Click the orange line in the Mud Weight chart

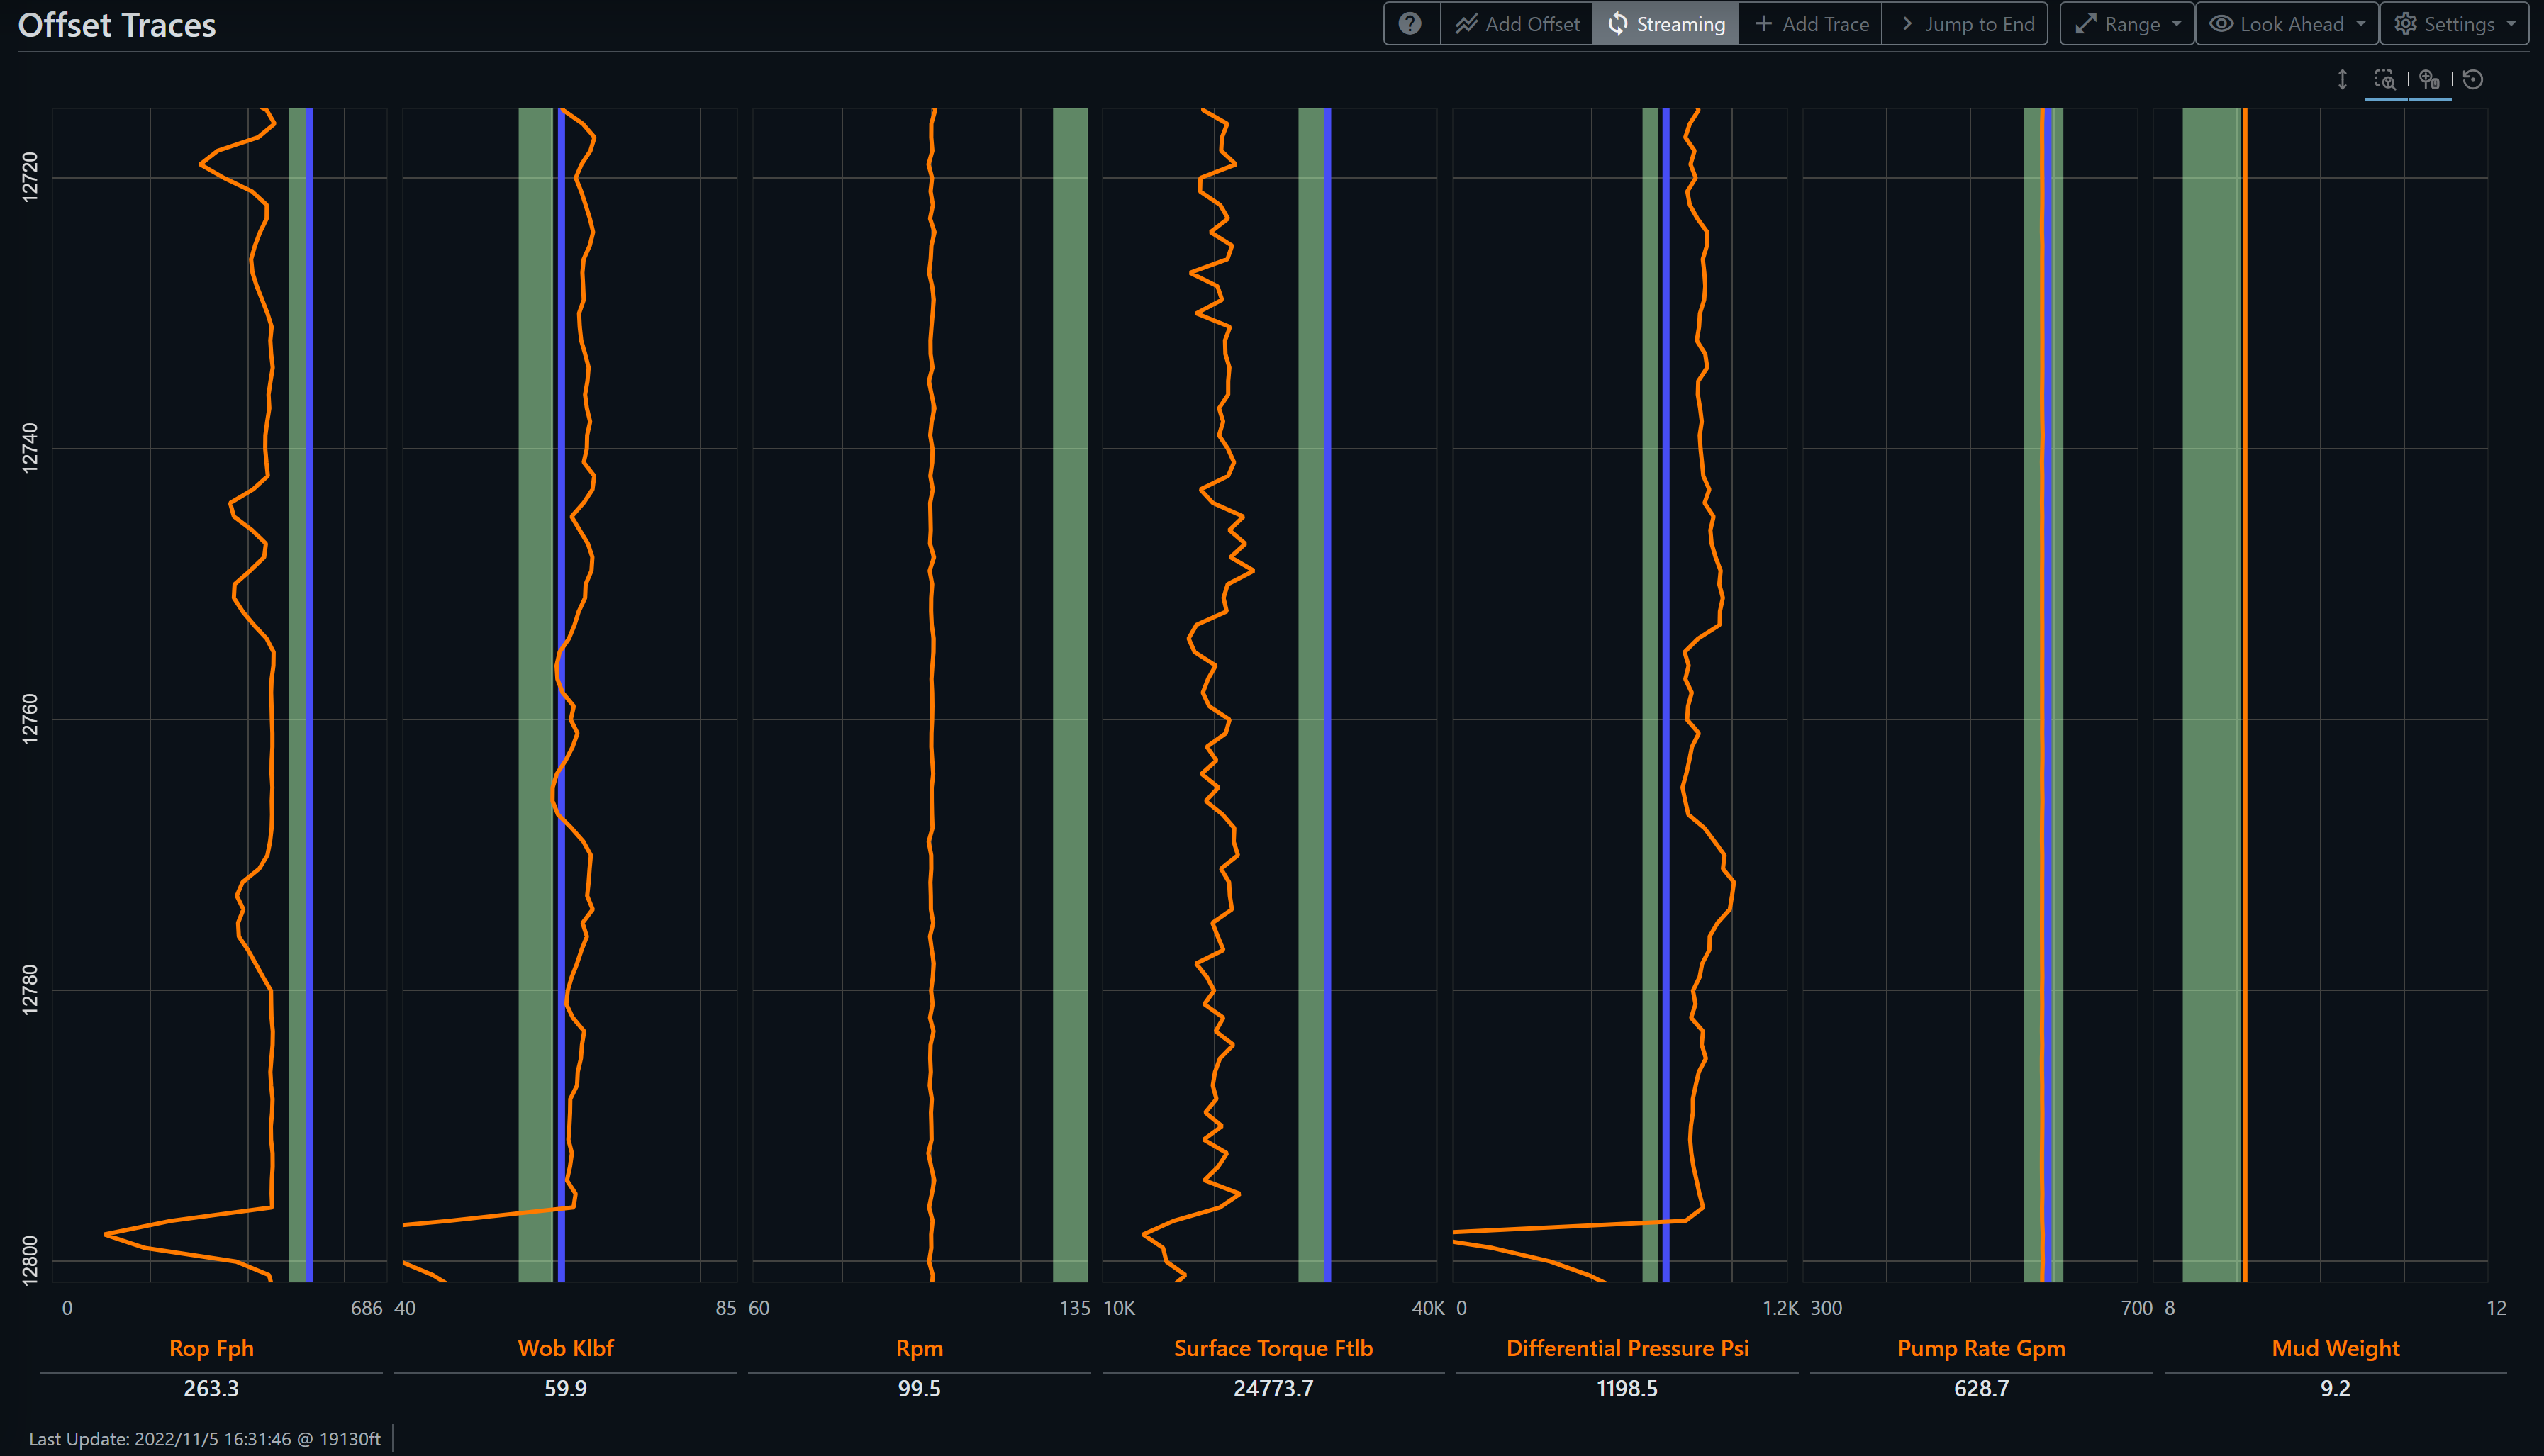(2245, 695)
